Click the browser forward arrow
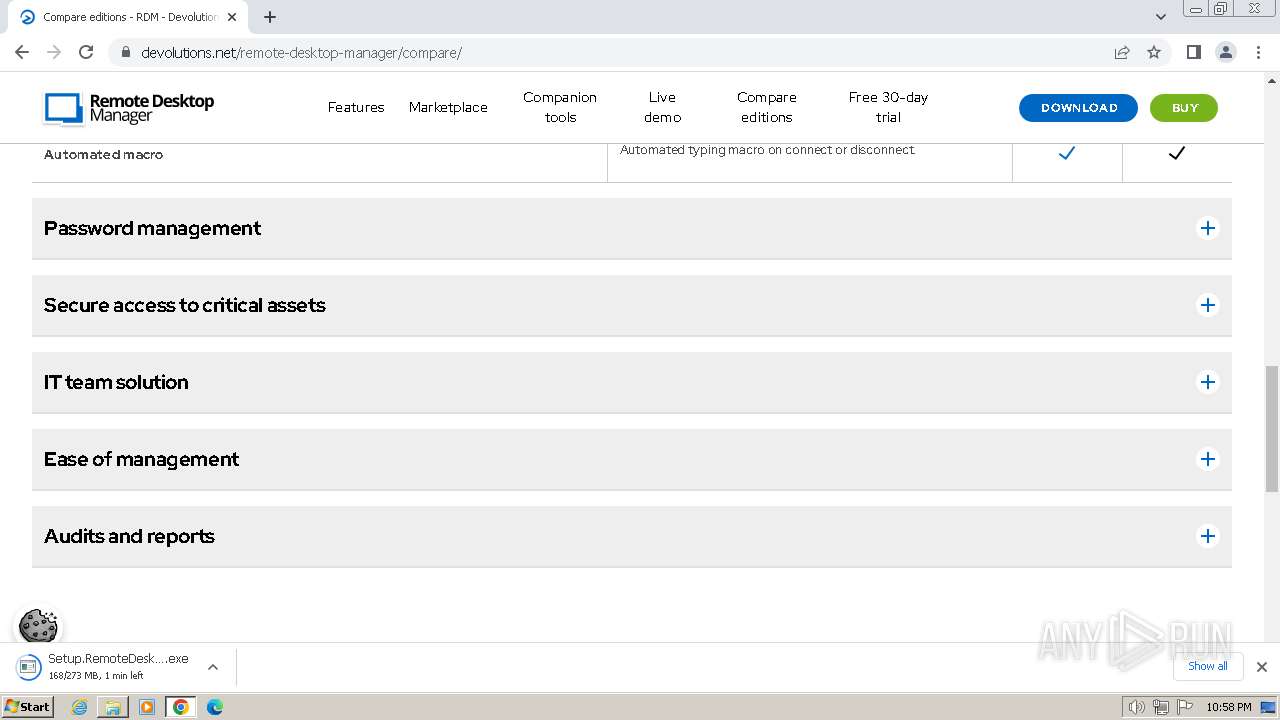 click(x=54, y=52)
